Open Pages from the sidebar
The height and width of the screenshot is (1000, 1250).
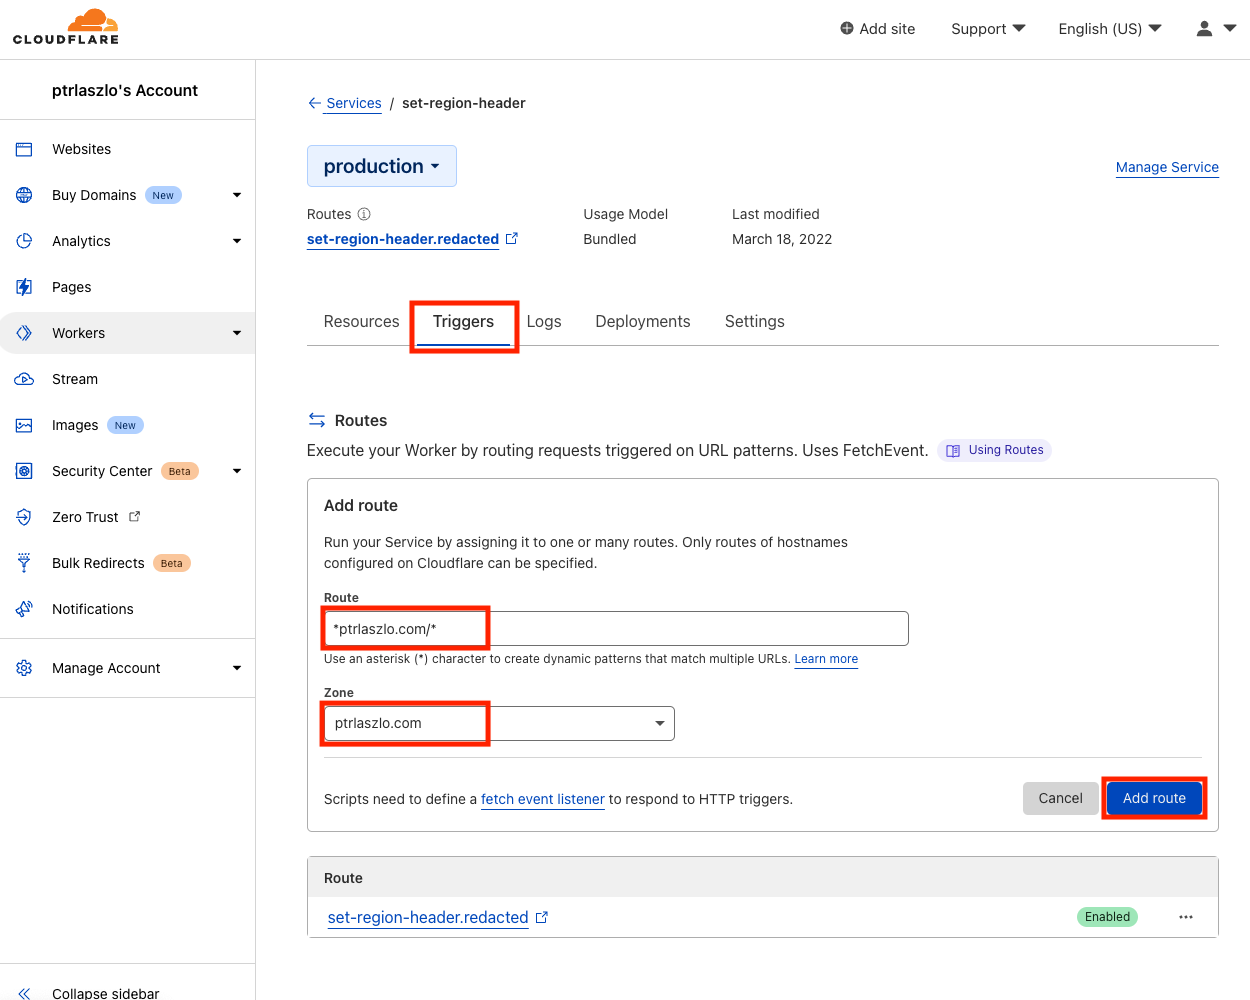[71, 287]
